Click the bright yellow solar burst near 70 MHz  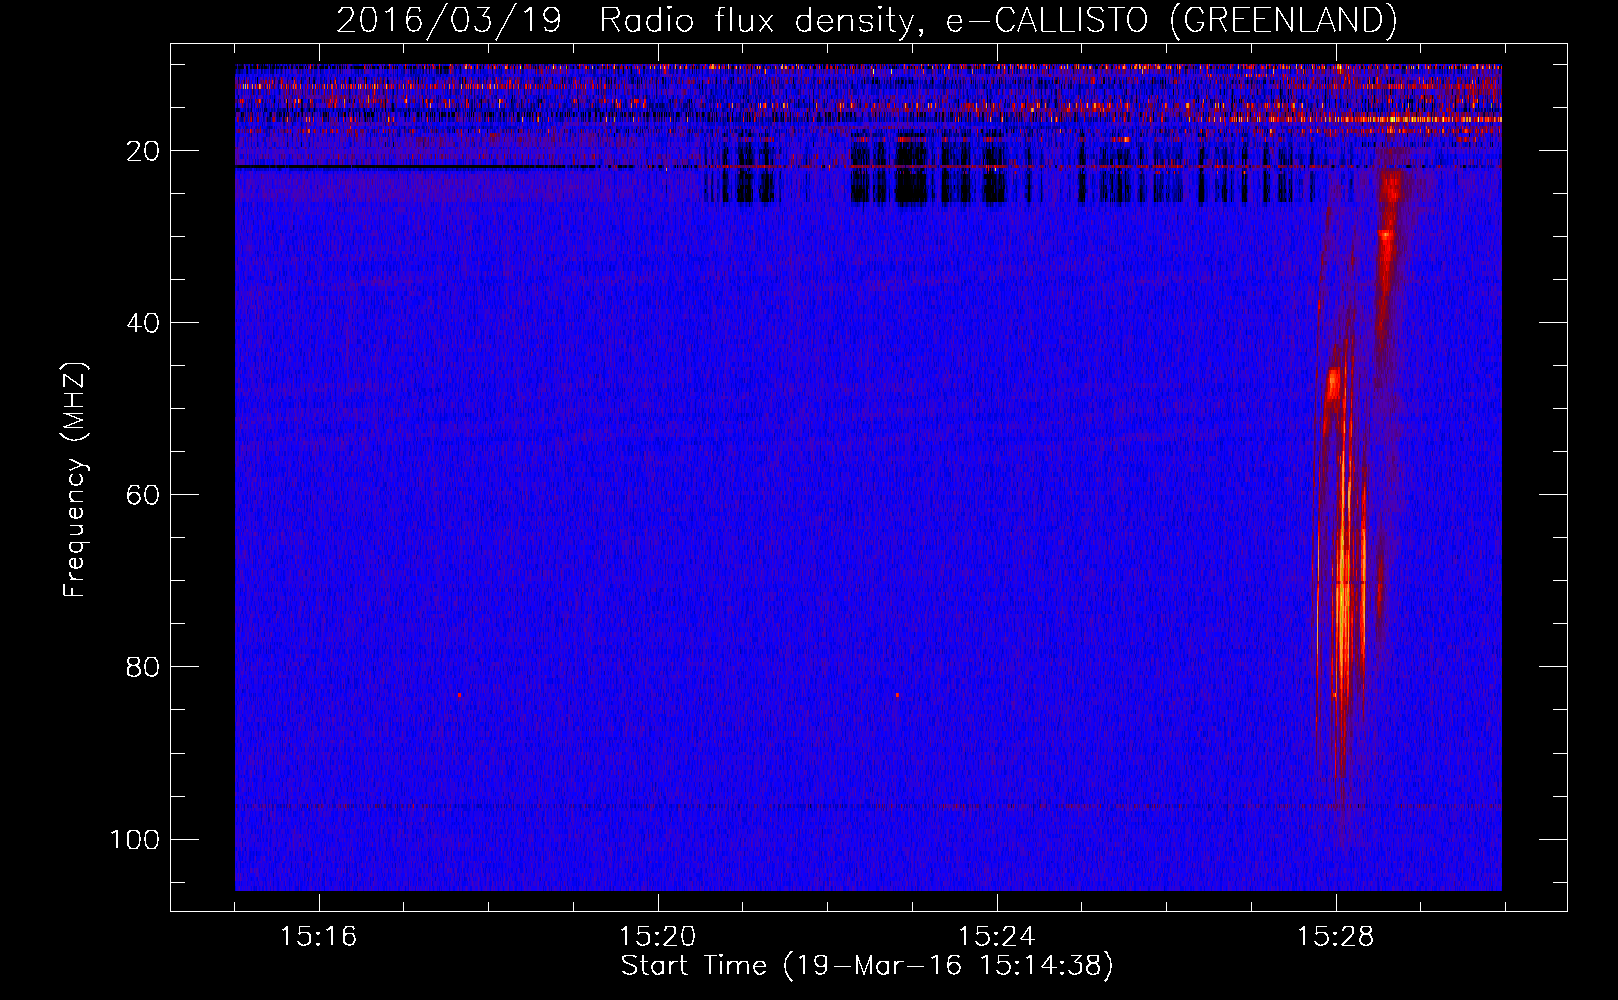(1343, 600)
